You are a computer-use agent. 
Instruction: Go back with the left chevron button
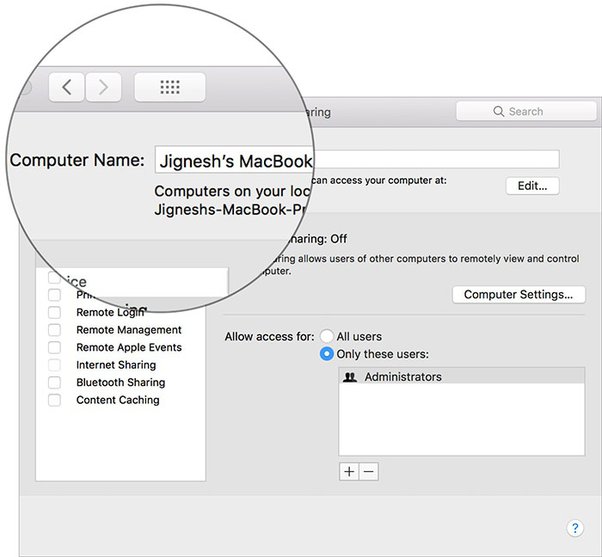[66, 87]
